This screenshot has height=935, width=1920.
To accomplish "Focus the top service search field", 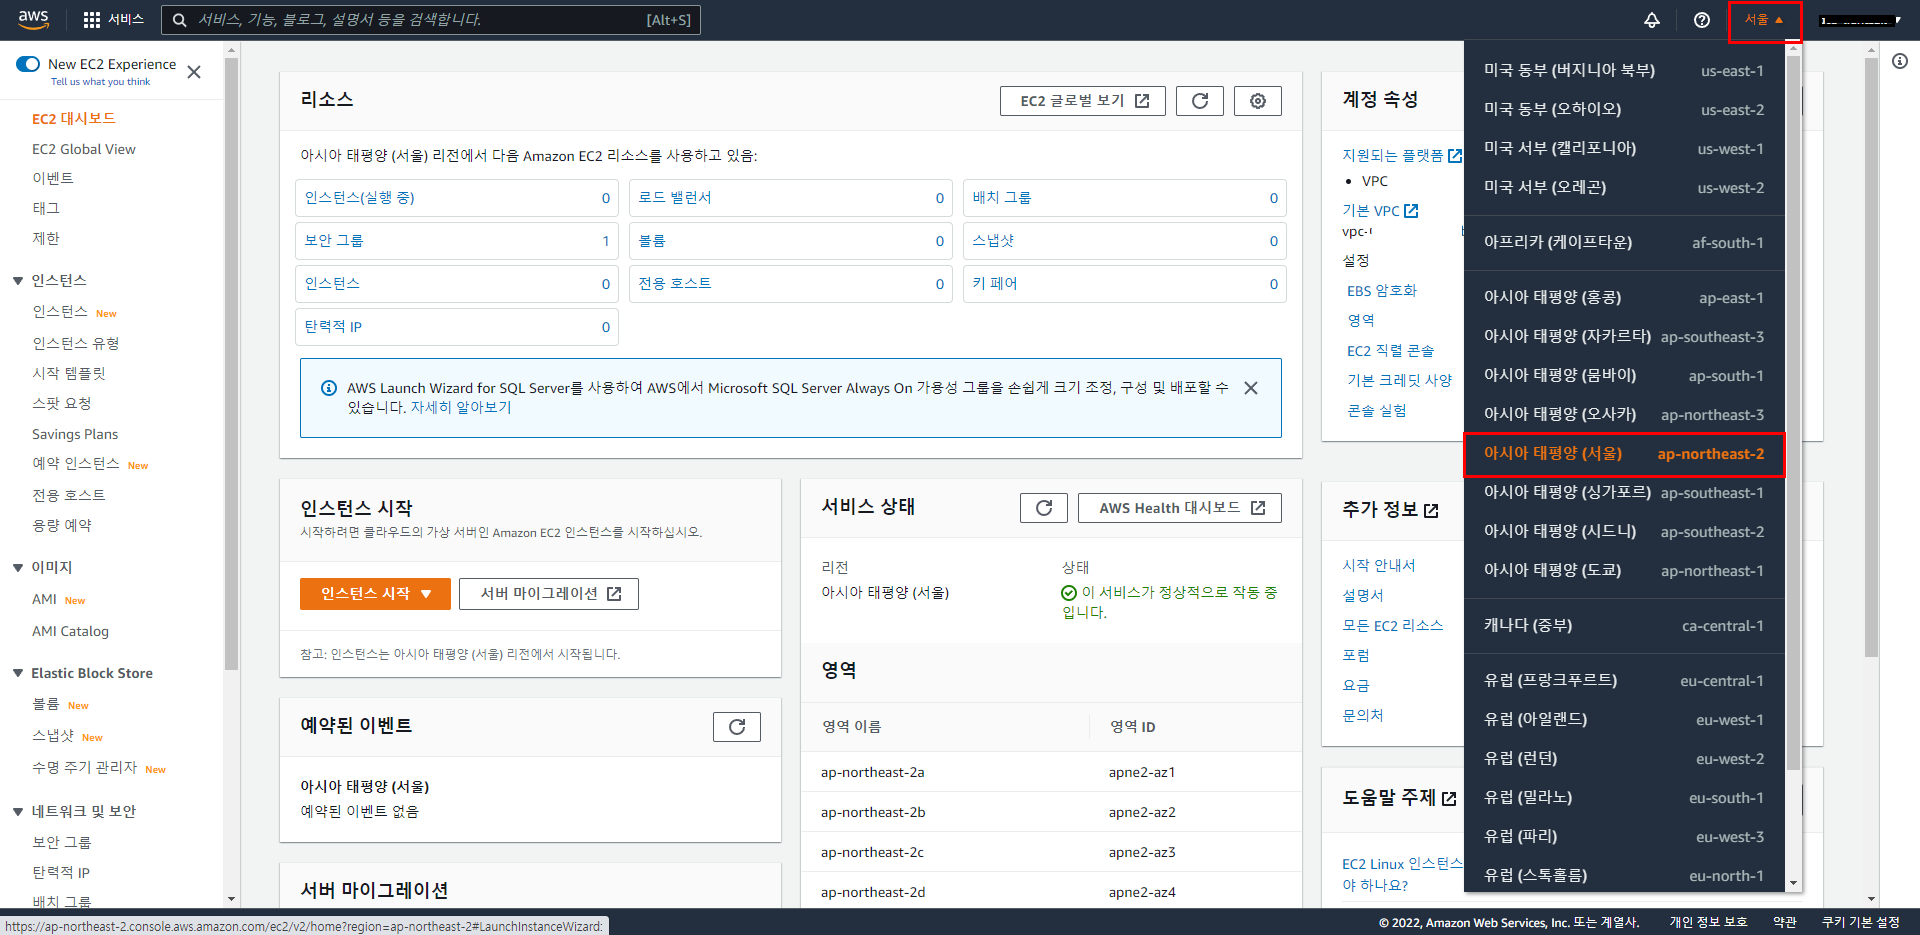I will (x=431, y=20).
